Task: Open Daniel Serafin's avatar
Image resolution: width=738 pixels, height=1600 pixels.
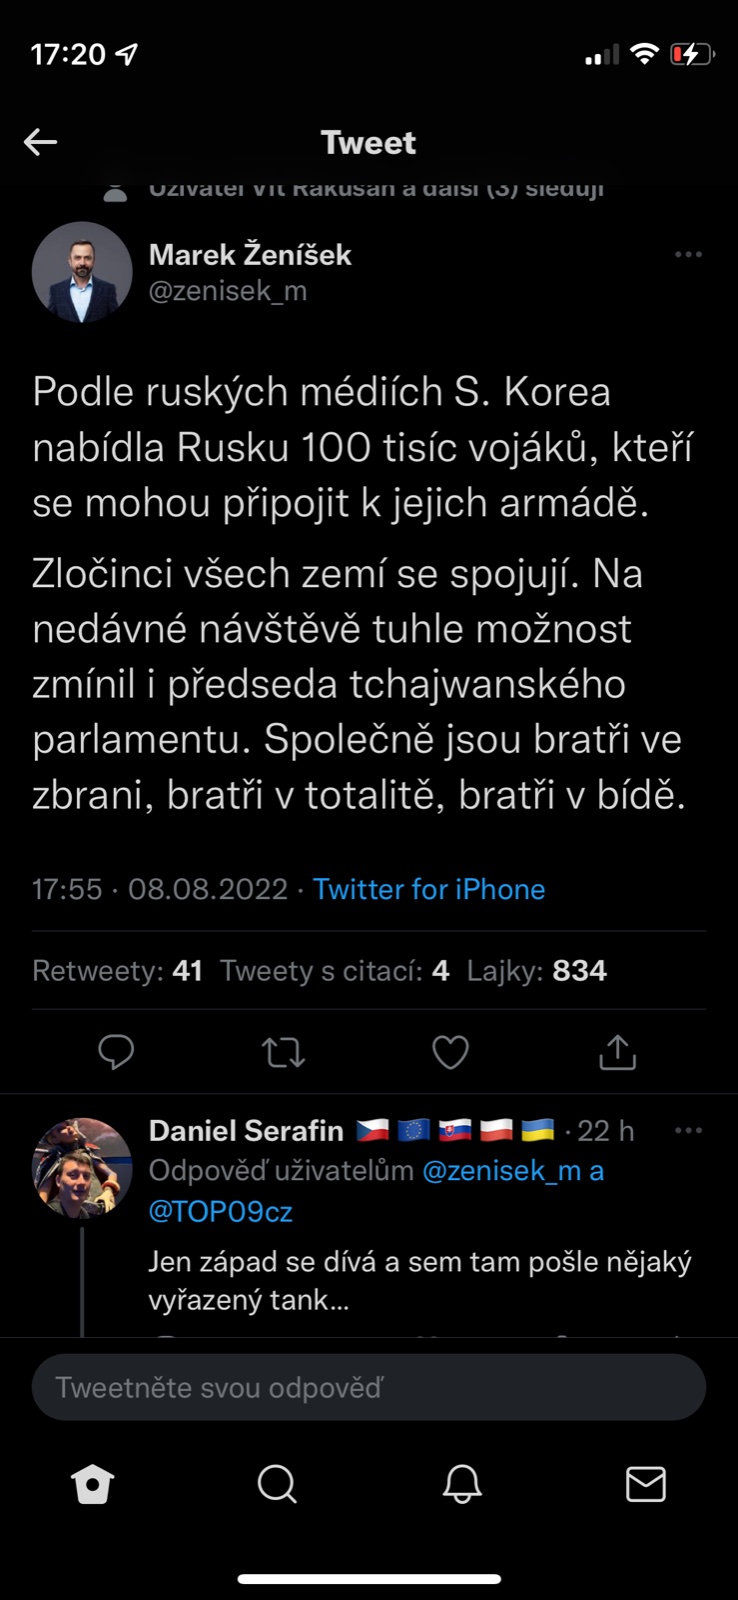Action: pyautogui.click(x=82, y=1167)
